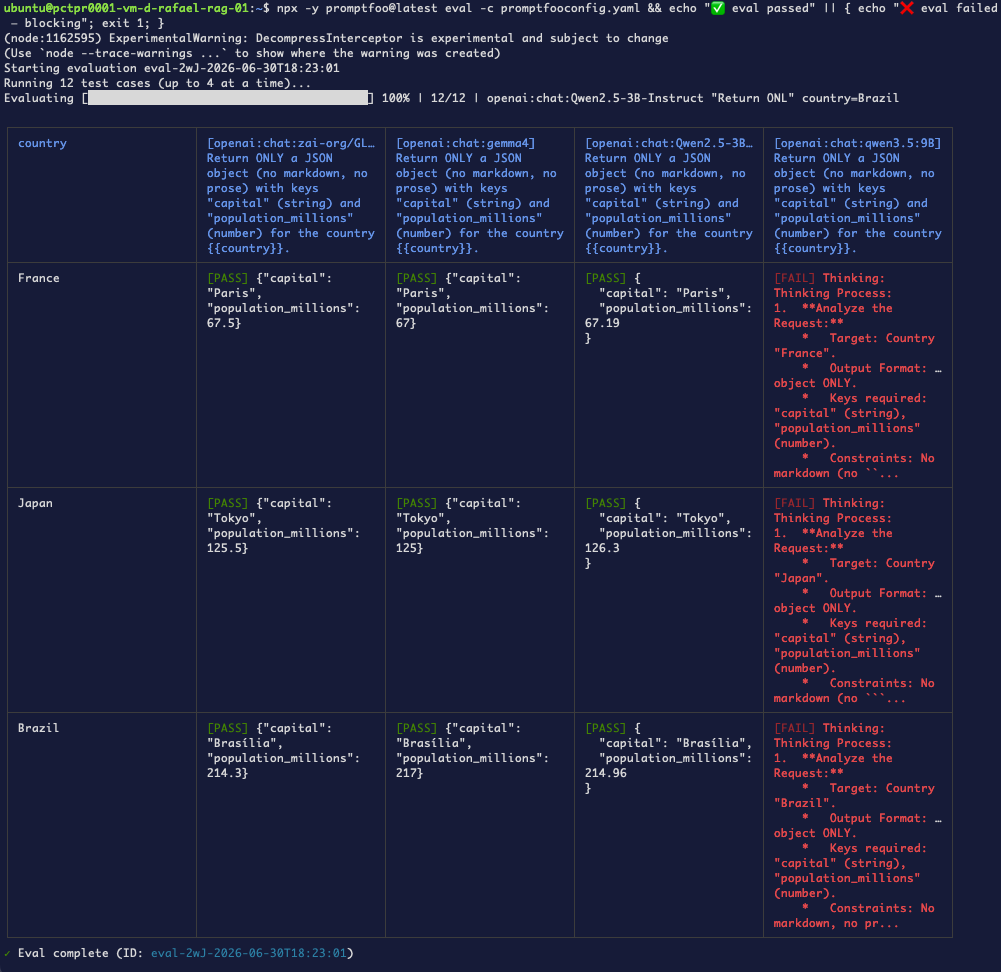Click the ubuntu@pctpr0001 shell prompt
The height and width of the screenshot is (972, 1001).
[137, 8]
